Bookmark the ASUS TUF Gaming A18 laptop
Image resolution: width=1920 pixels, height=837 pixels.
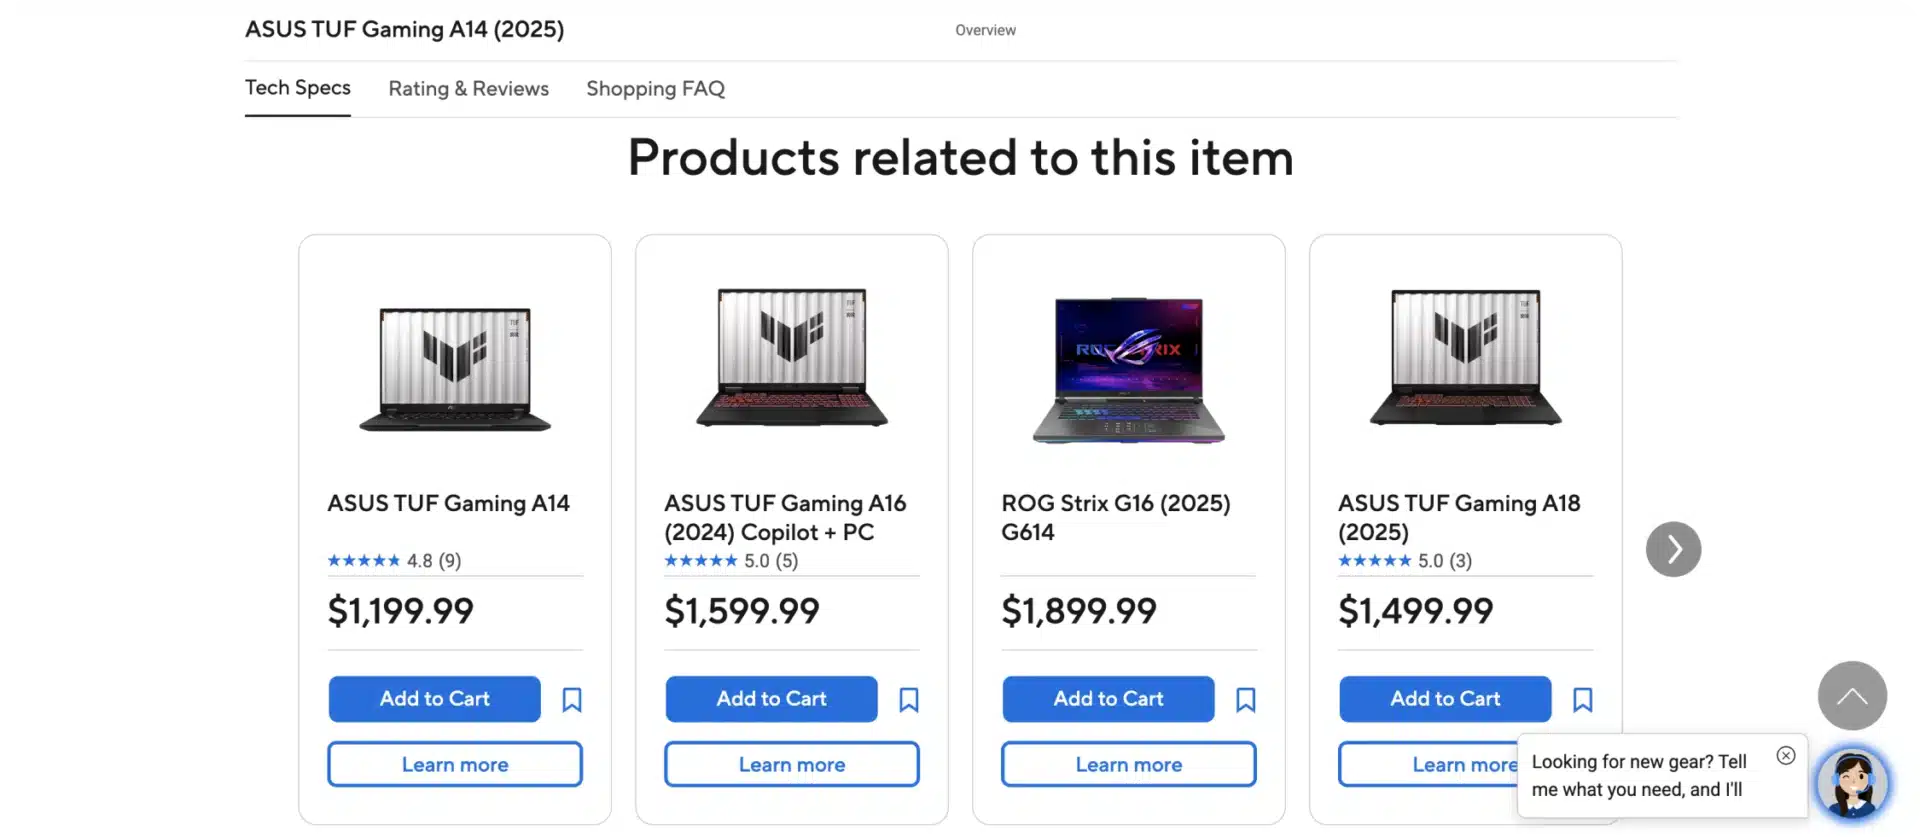pos(1582,699)
